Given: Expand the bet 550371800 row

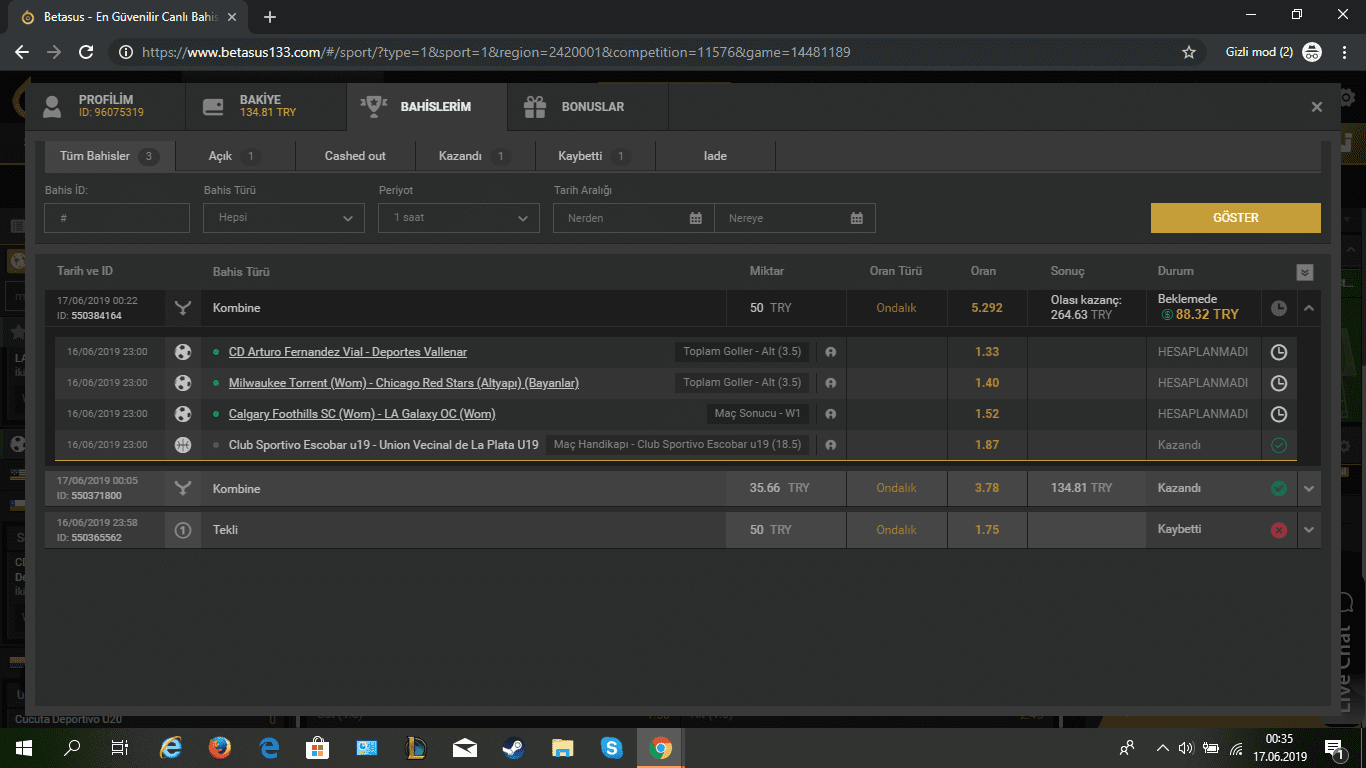Looking at the screenshot, I should [x=1309, y=489].
